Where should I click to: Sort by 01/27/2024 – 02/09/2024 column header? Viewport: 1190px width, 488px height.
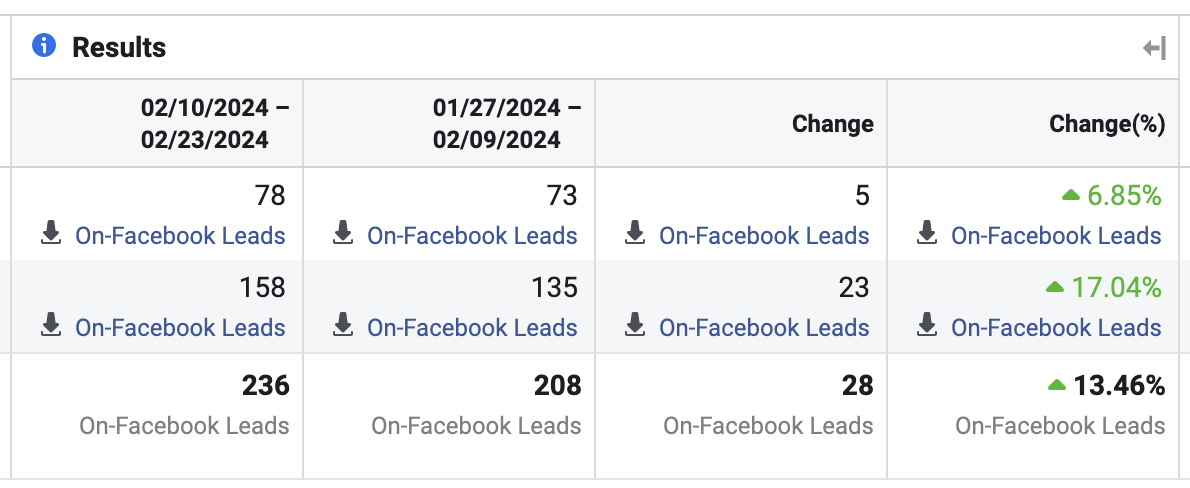(507, 123)
